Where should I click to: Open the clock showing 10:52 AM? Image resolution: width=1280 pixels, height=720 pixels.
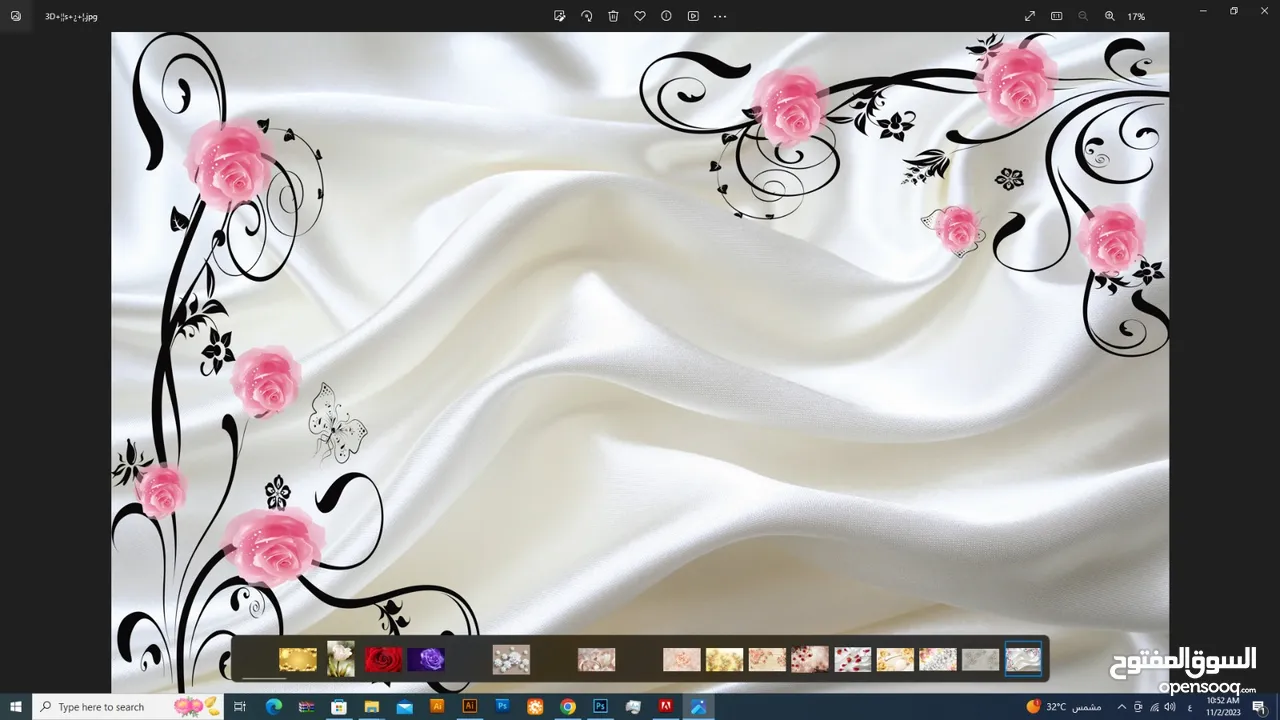click(x=1223, y=707)
